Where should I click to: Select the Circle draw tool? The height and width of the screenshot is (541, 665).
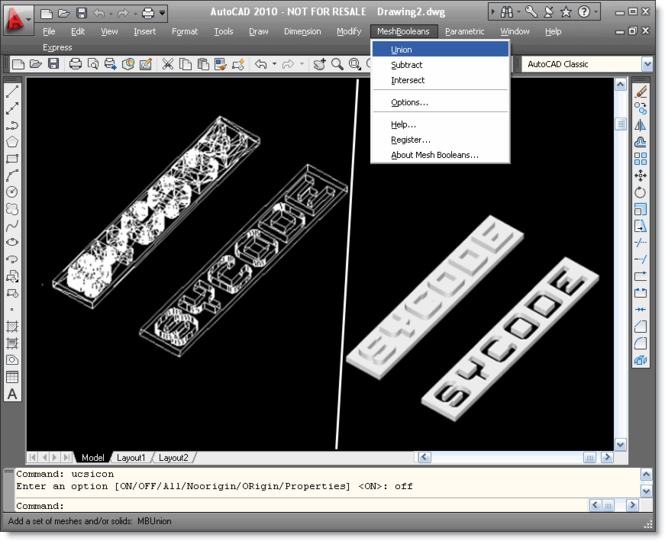coord(12,192)
